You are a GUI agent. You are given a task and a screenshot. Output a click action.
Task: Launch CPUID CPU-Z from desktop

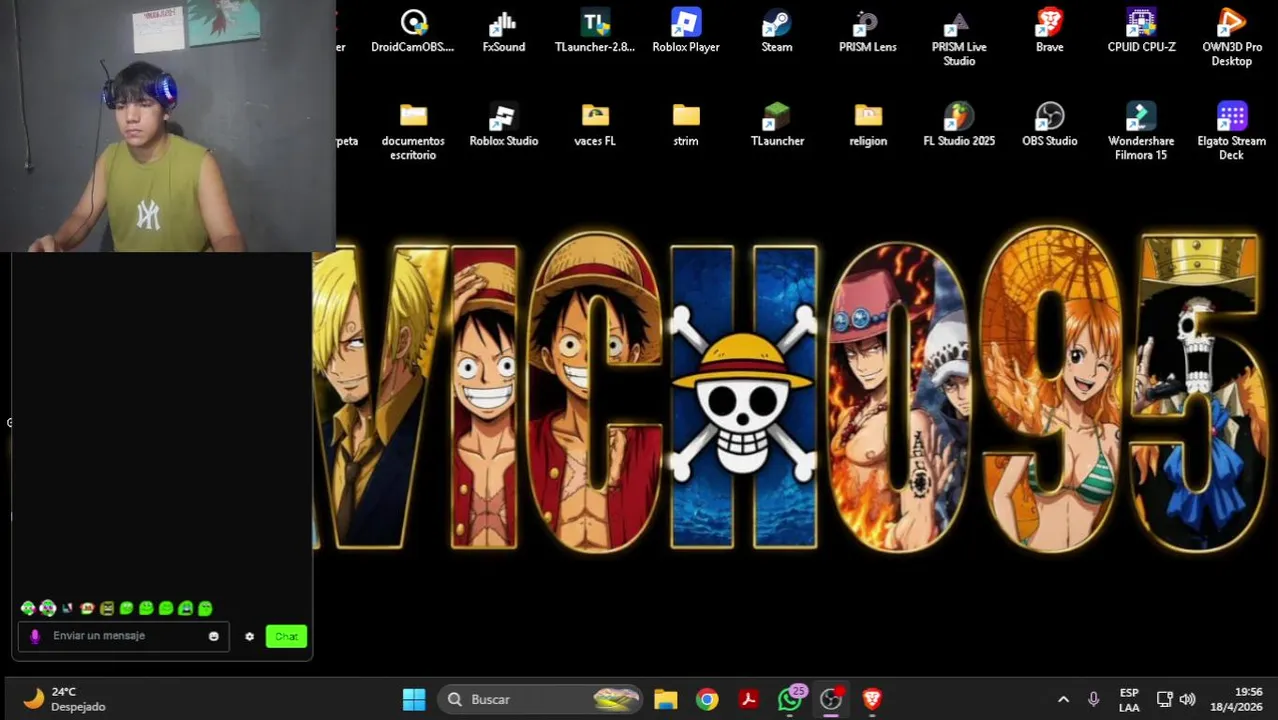pyautogui.click(x=1141, y=31)
